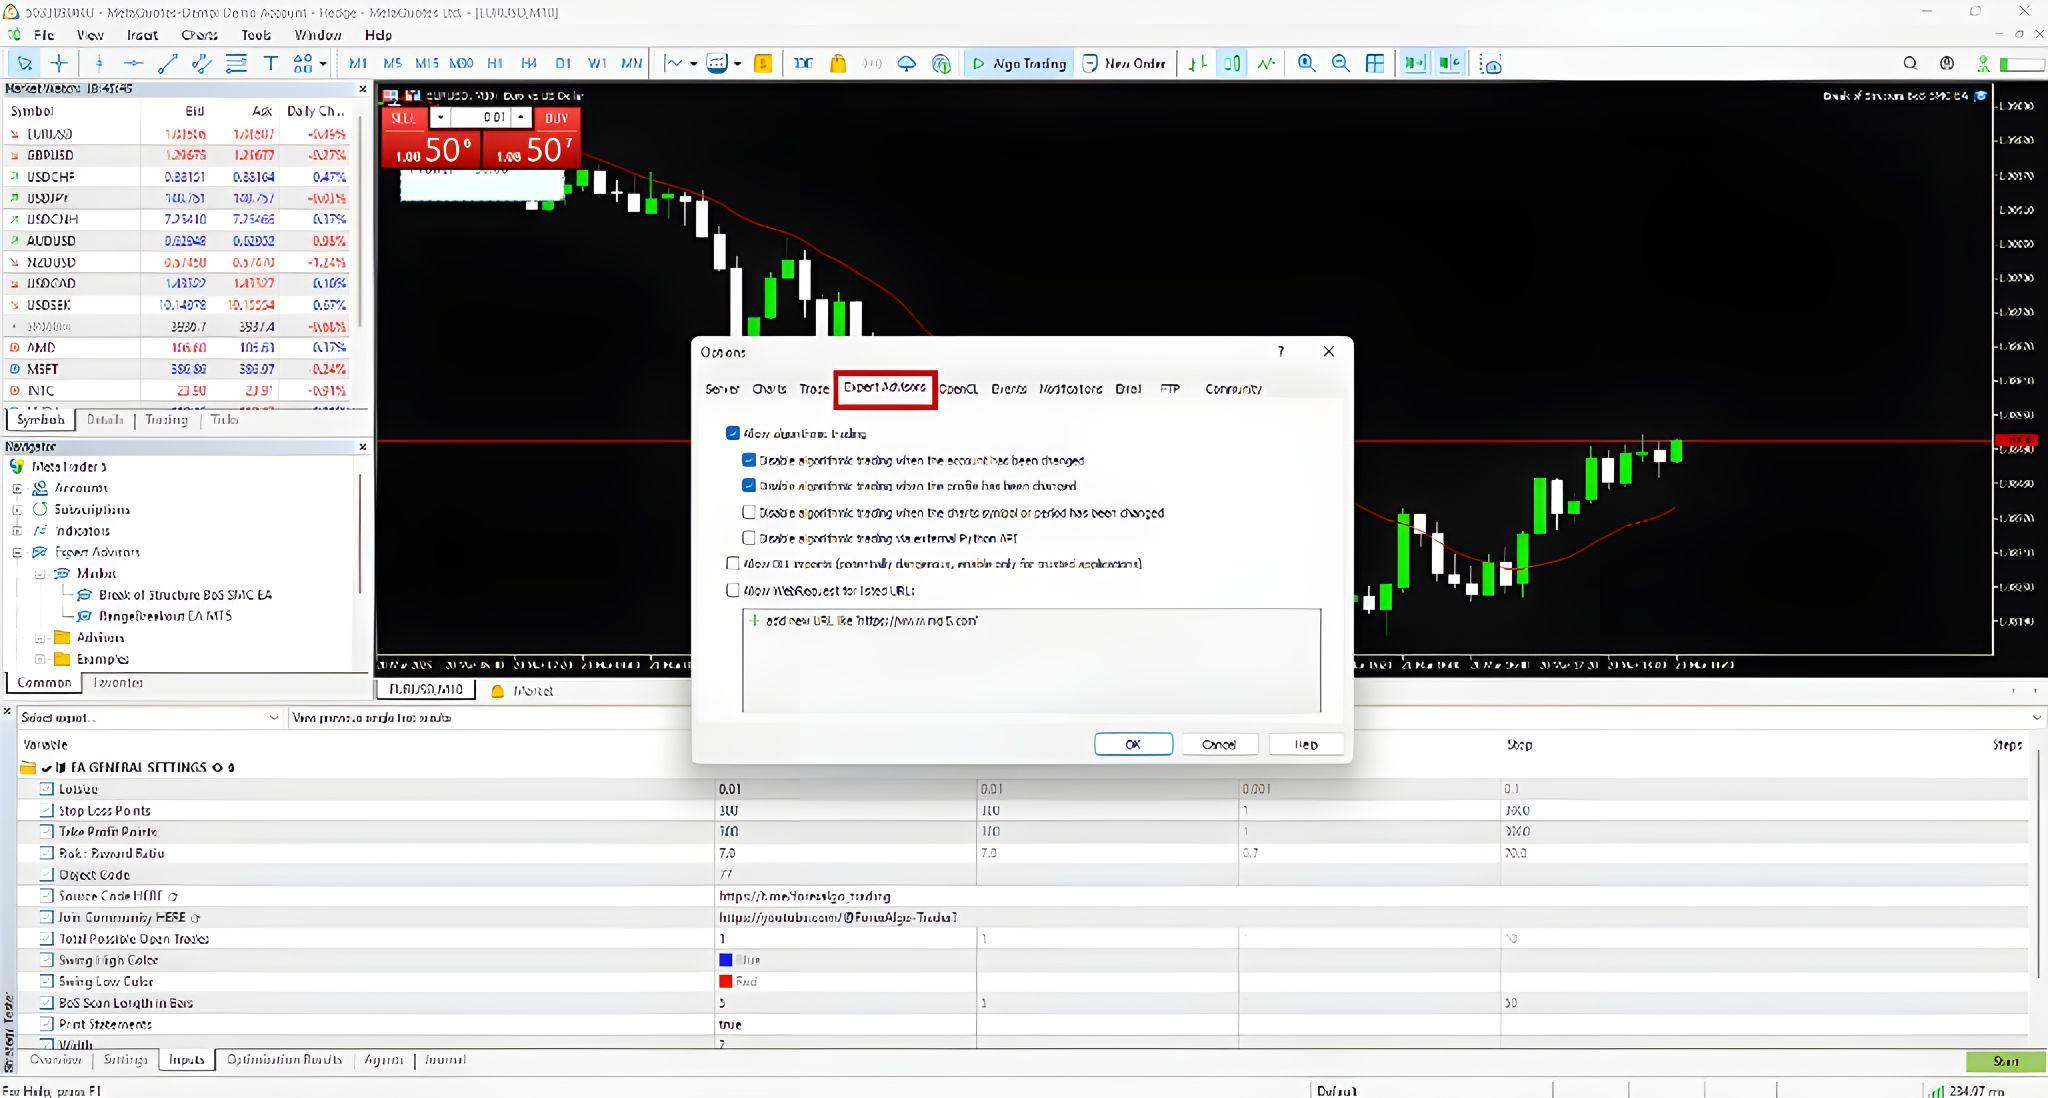The width and height of the screenshot is (2048, 1098).
Task: Collapse the Expert Advisors node
Action: [x=17, y=552]
